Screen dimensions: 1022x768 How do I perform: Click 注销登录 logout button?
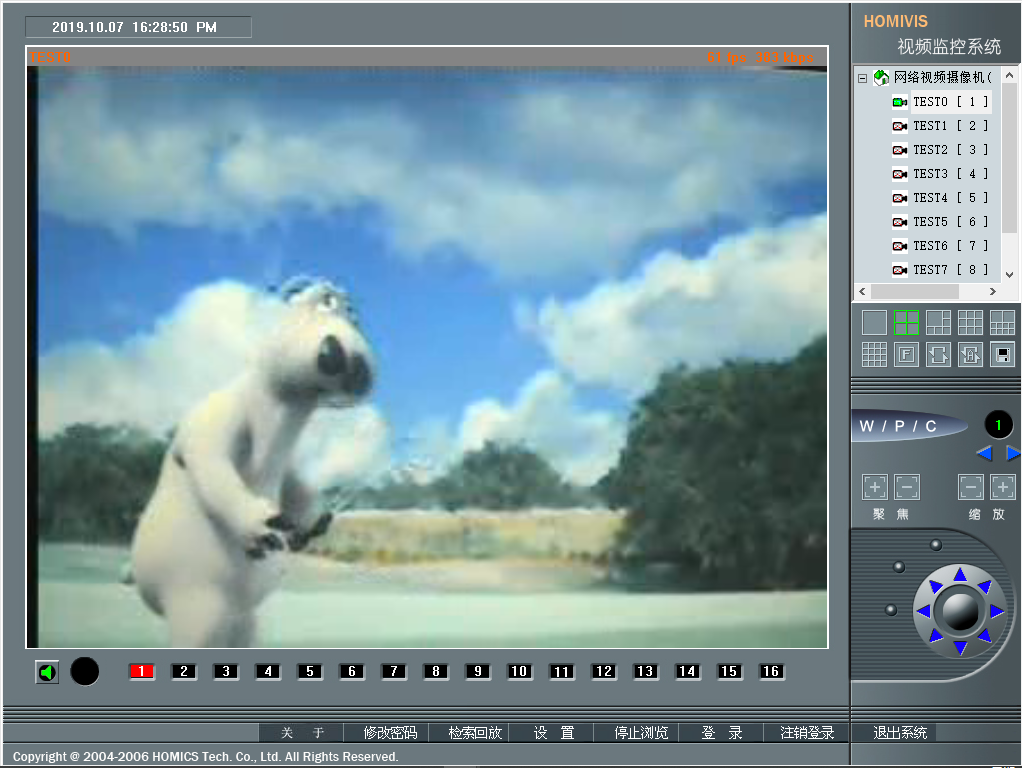(x=807, y=733)
